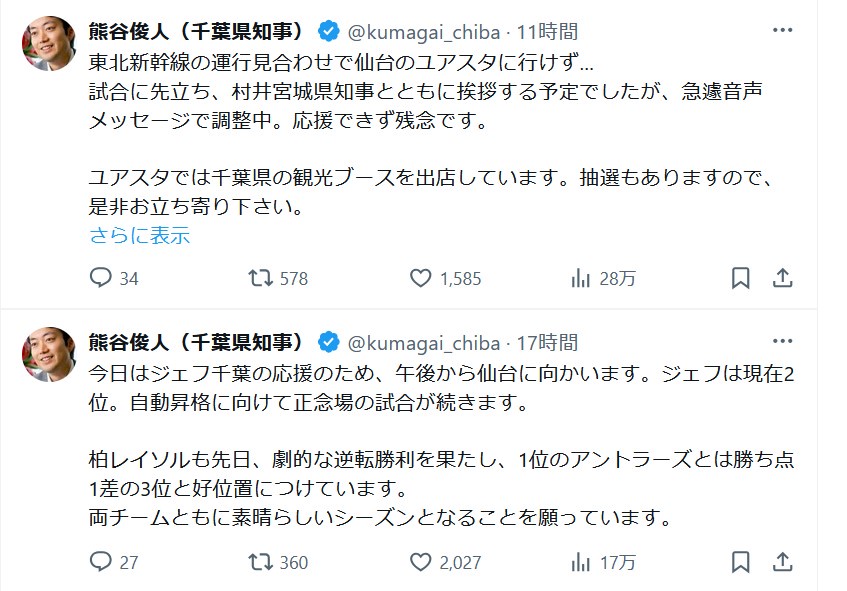
Task: Open profile picture on the first tweet
Action: coord(49,45)
